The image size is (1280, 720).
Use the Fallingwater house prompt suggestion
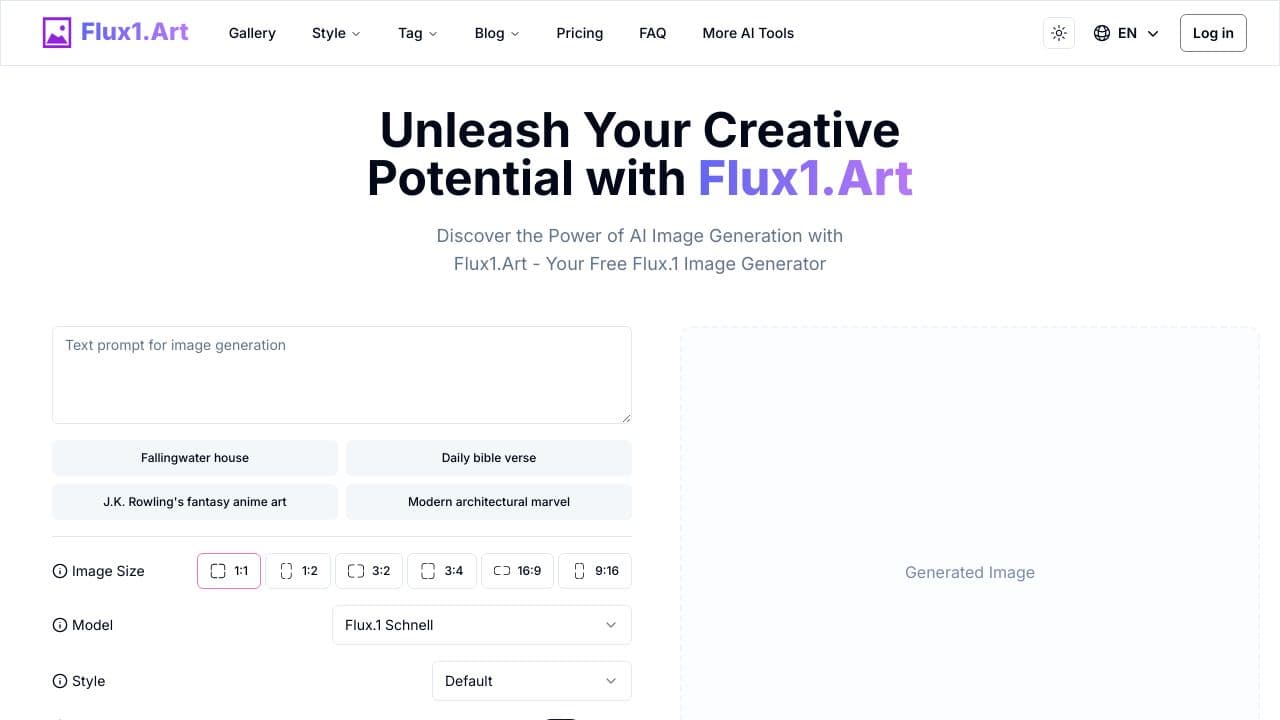pos(195,458)
